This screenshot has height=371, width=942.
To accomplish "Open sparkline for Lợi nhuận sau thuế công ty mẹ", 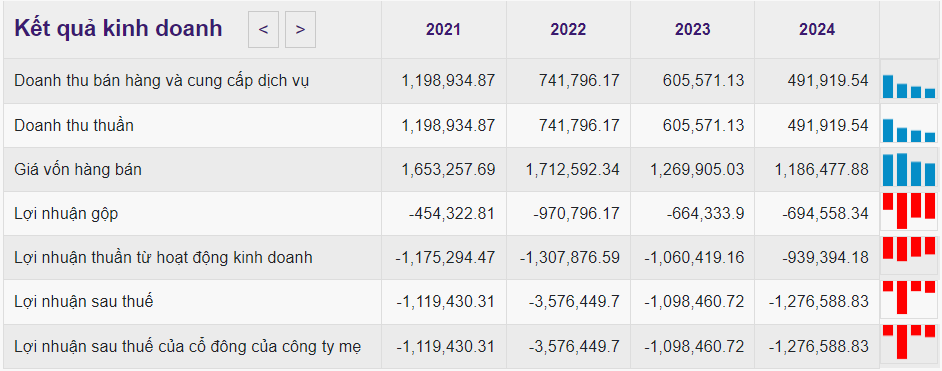I will tap(909, 346).
